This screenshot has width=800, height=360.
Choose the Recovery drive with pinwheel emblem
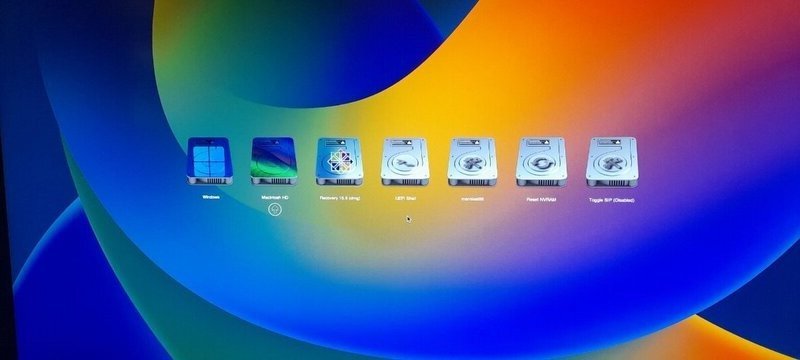(x=340, y=161)
